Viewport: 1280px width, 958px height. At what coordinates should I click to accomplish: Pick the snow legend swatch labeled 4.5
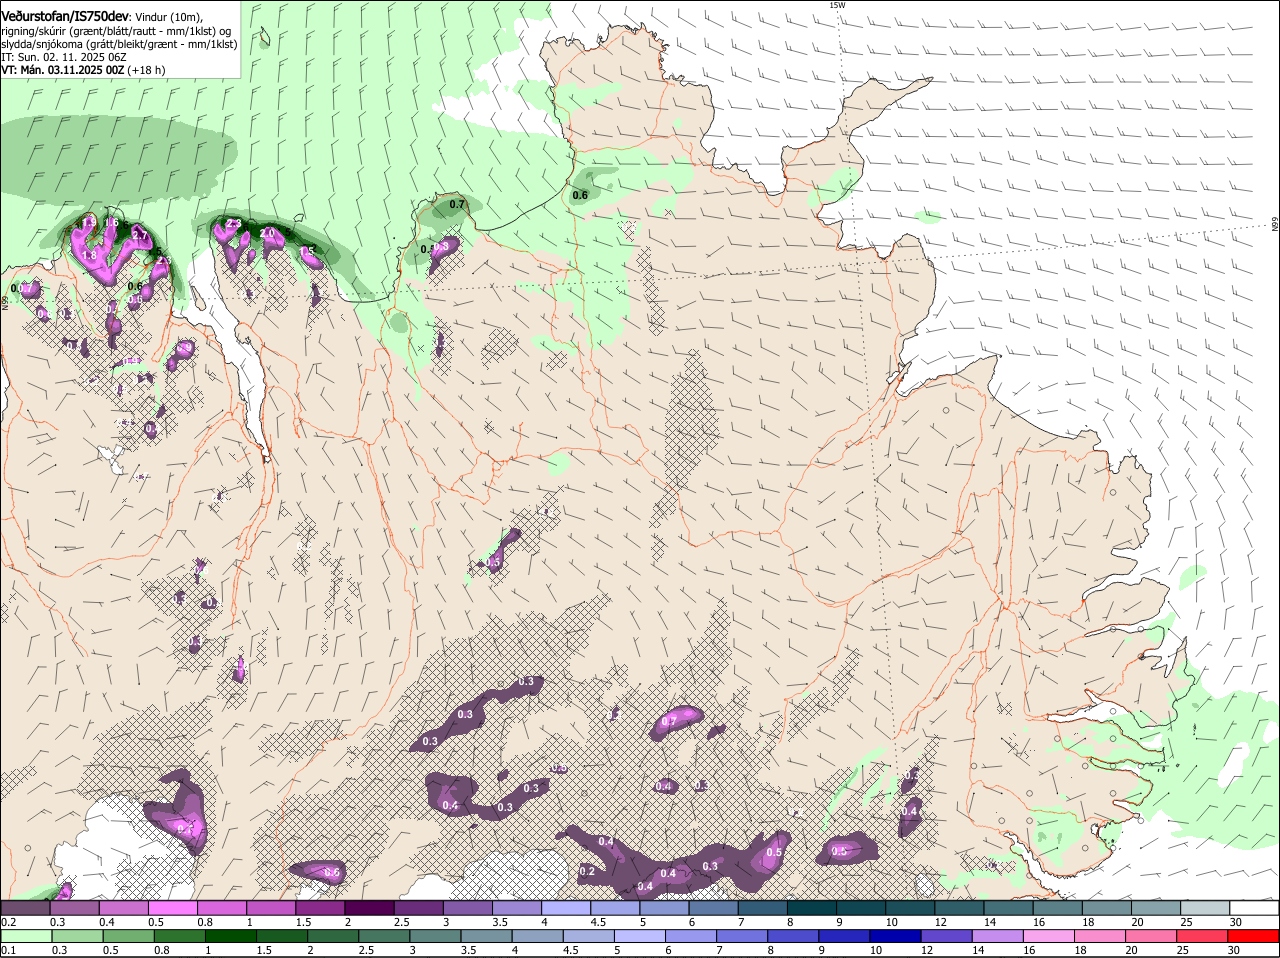(616, 907)
